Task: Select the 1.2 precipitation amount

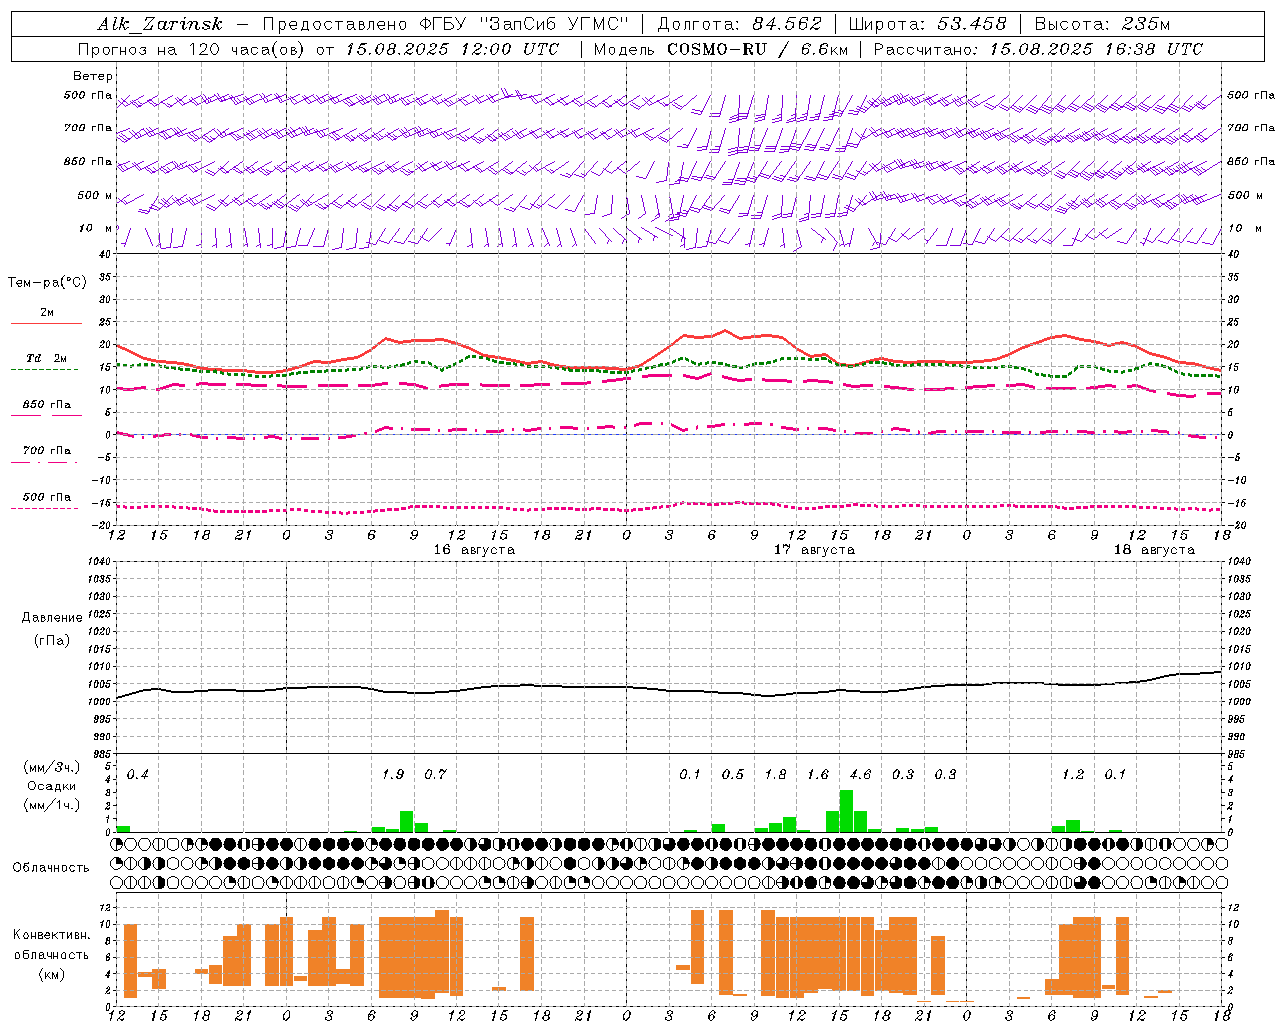Action: (x=1073, y=774)
